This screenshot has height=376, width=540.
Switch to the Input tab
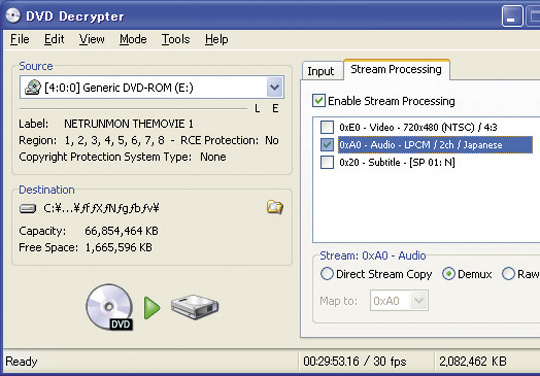point(321,71)
